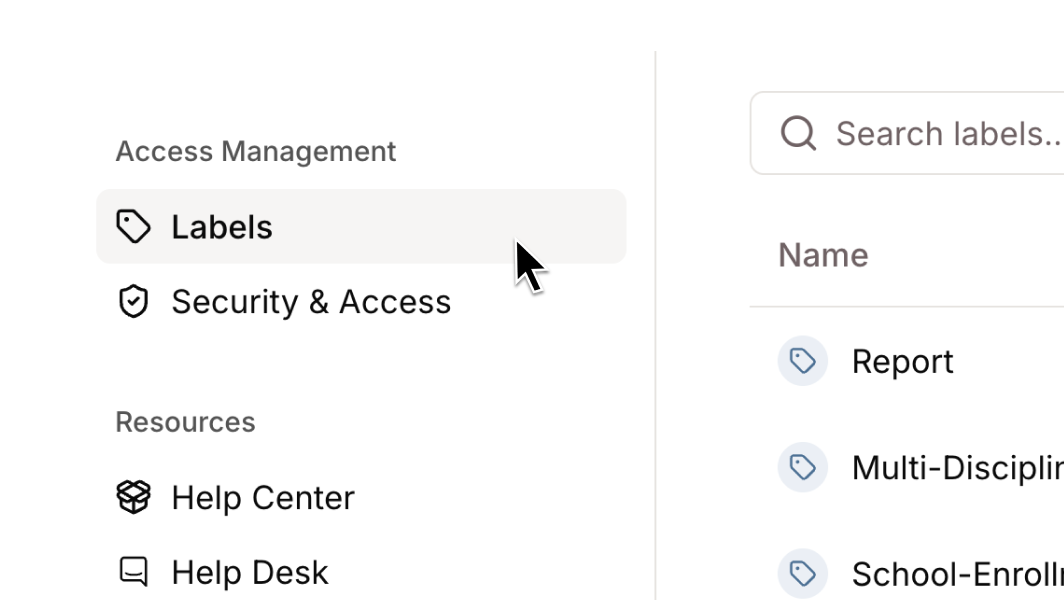The image size is (1064, 600).
Task: Open Security & Access settings
Action: tap(361, 301)
